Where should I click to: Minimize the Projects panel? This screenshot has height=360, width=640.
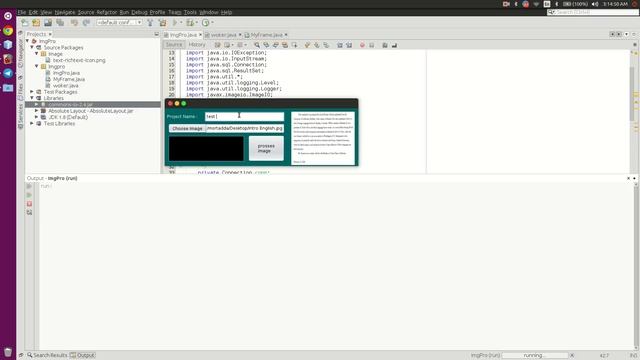pos(157,34)
